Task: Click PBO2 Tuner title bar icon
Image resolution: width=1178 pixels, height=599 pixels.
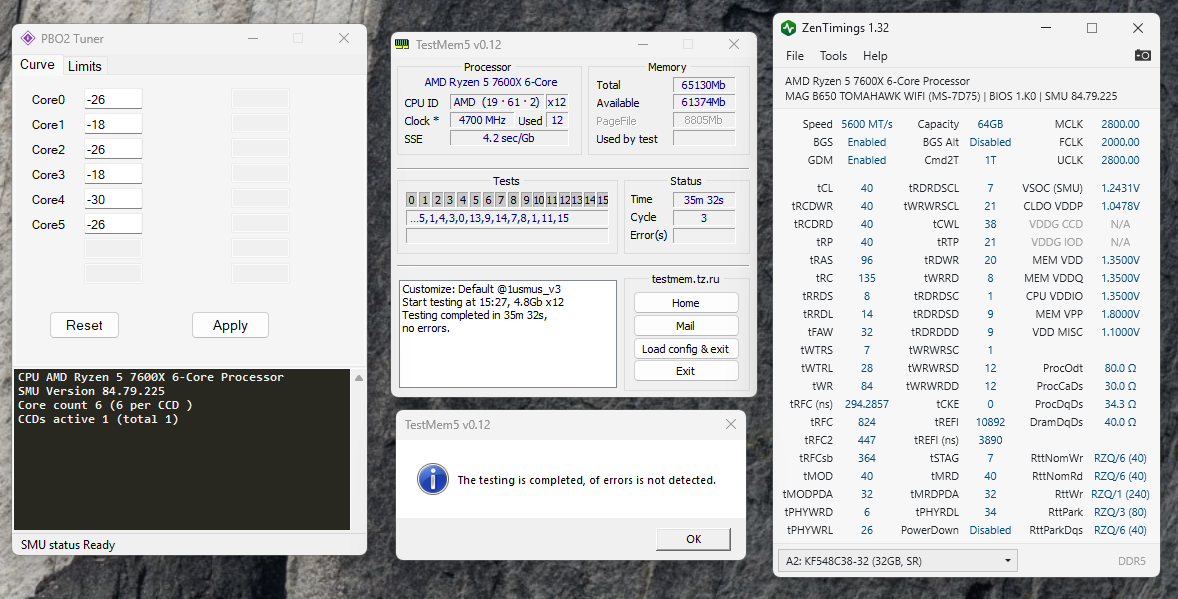Action: click(x=28, y=38)
